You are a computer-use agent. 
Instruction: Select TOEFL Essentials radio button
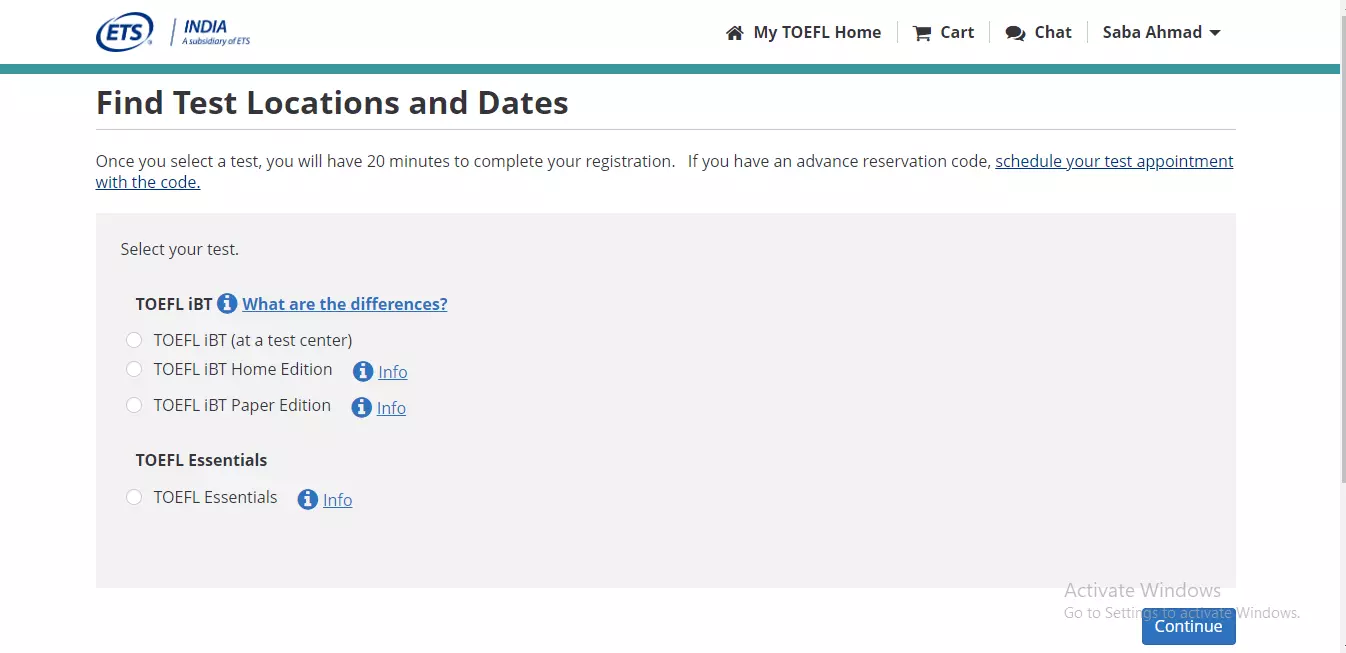click(134, 497)
